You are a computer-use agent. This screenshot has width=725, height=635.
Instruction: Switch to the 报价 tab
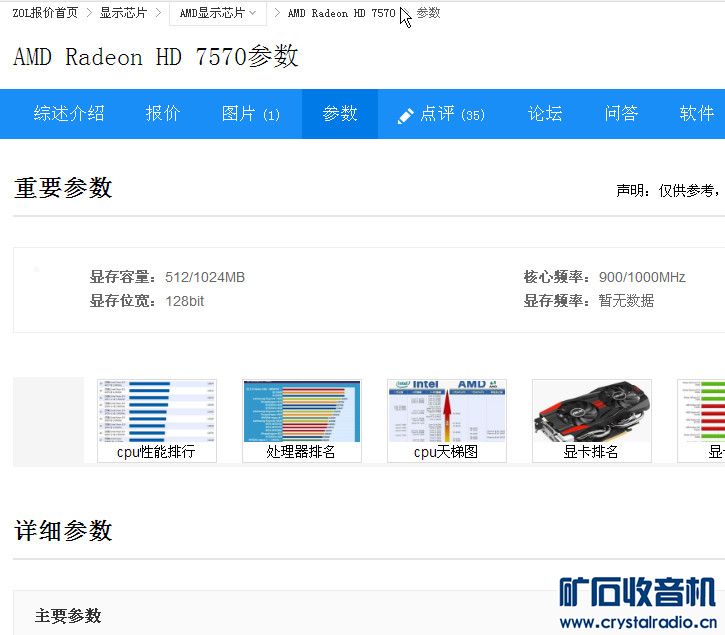point(163,113)
